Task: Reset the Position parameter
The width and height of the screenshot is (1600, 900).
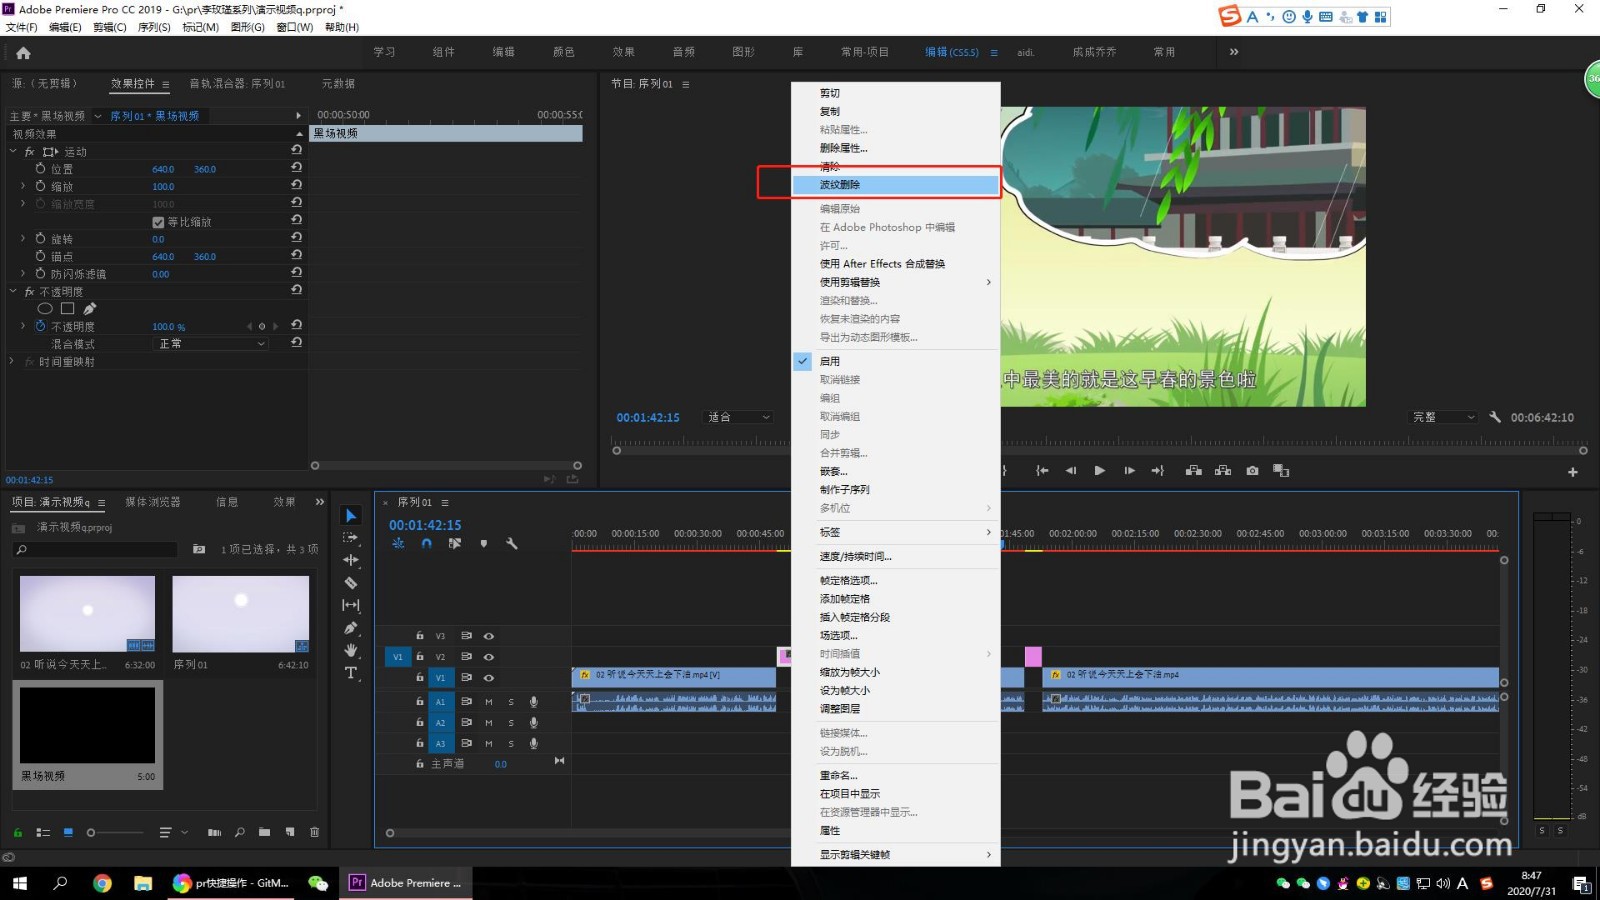Action: pyautogui.click(x=296, y=168)
